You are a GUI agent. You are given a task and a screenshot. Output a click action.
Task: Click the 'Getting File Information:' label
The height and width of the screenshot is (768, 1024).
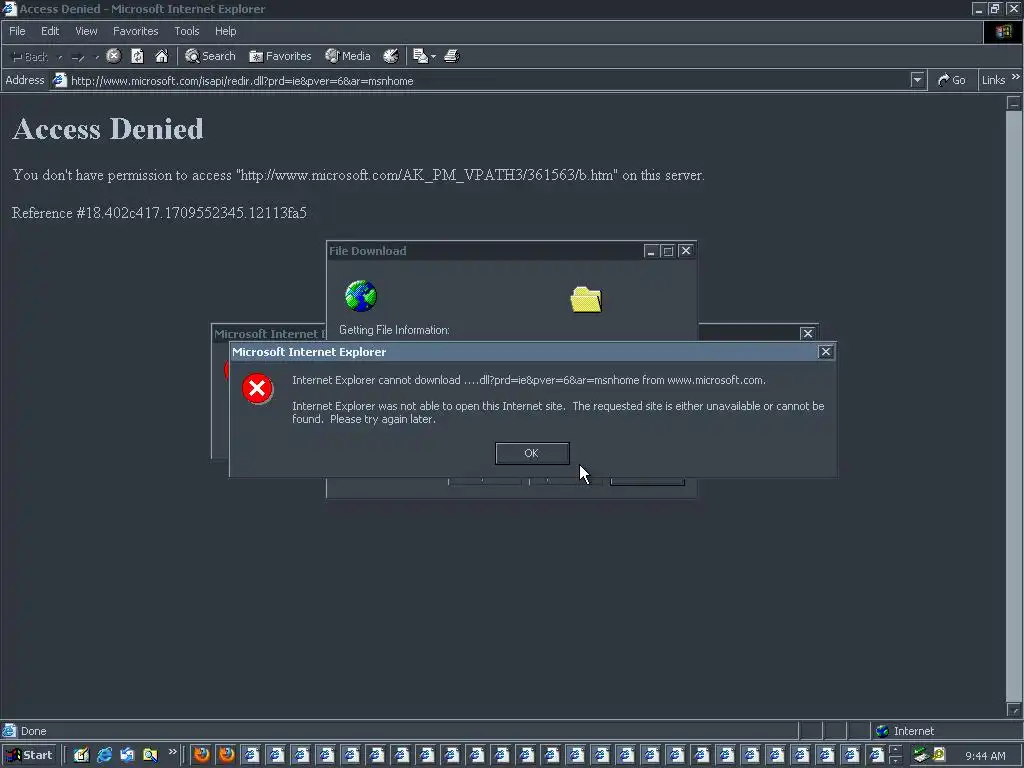394,330
